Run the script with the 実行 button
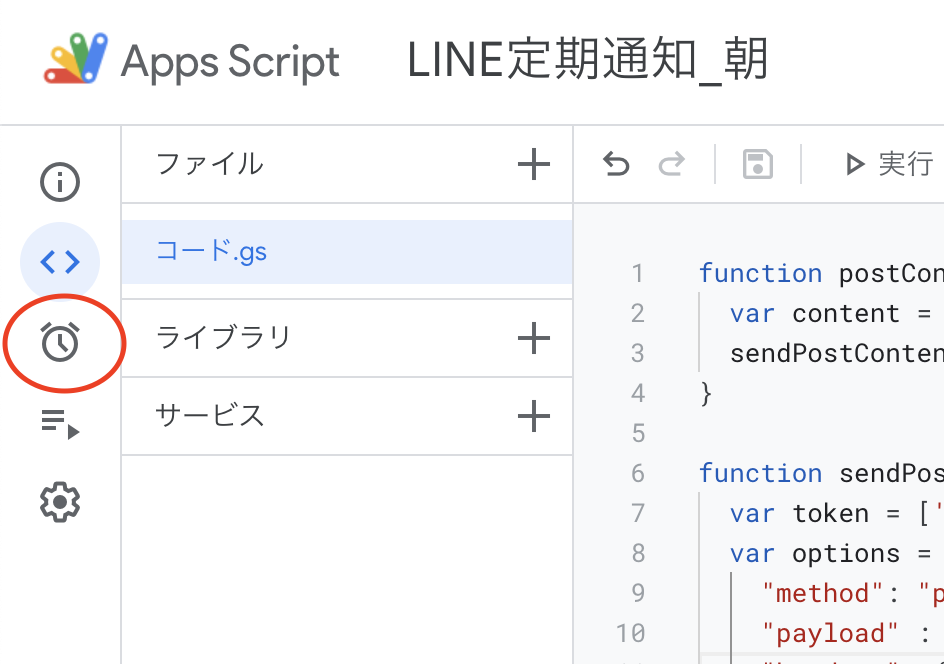 (895, 163)
